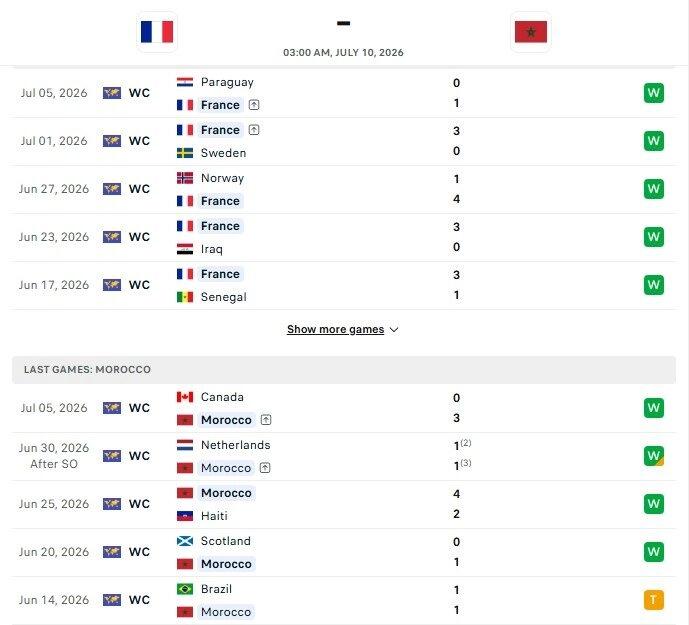Click the advancement arrow icon next to Morocco vs Canada
Image resolution: width=689 pixels, height=625 pixels.
click(x=266, y=420)
